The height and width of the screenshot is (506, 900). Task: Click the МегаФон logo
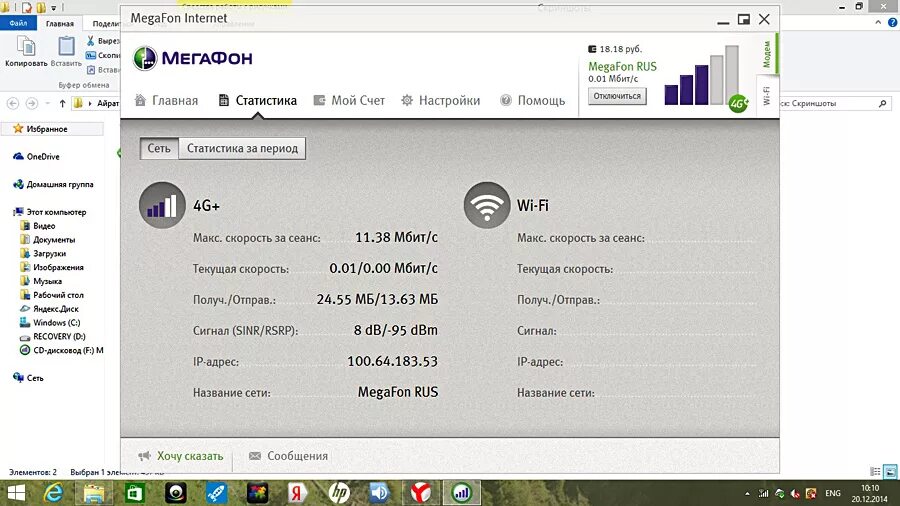[x=192, y=58]
